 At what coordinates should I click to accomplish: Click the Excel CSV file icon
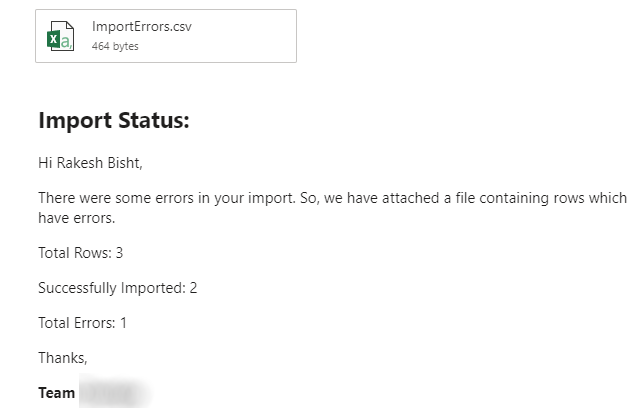[x=58, y=36]
